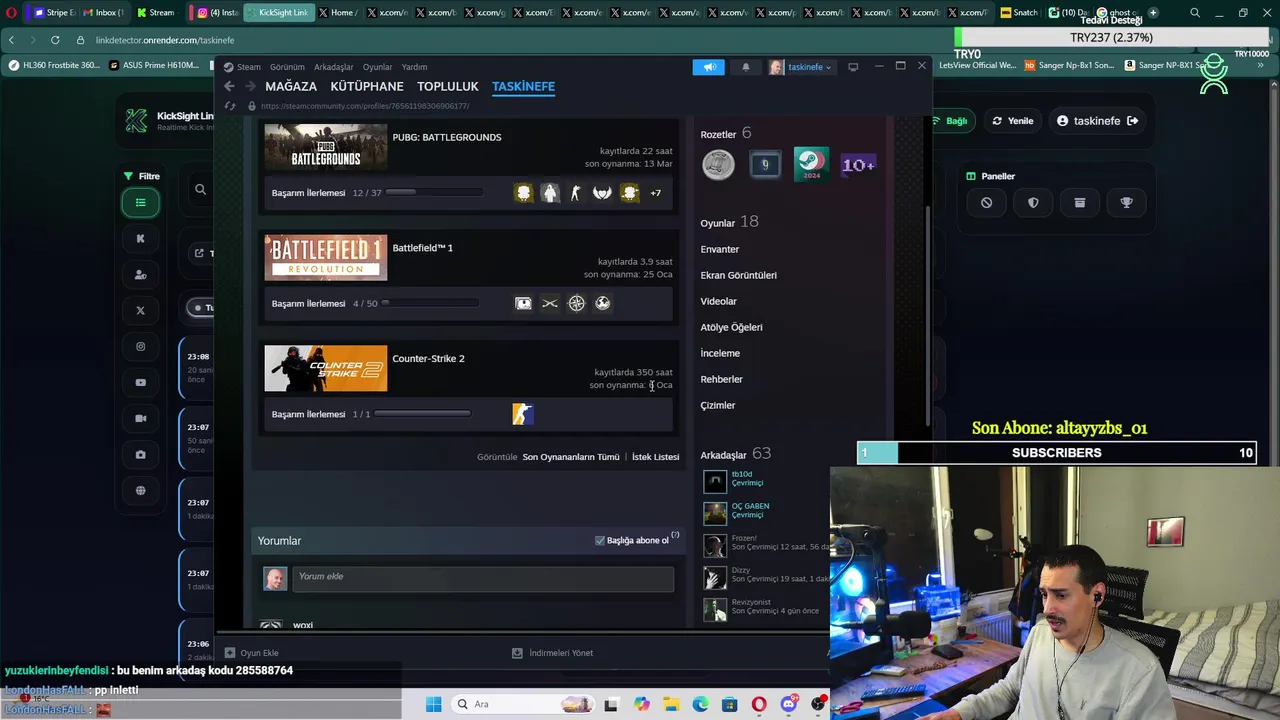Open the taskinefe account dropdown in Steam
This screenshot has width=1280, height=720.
801,67
